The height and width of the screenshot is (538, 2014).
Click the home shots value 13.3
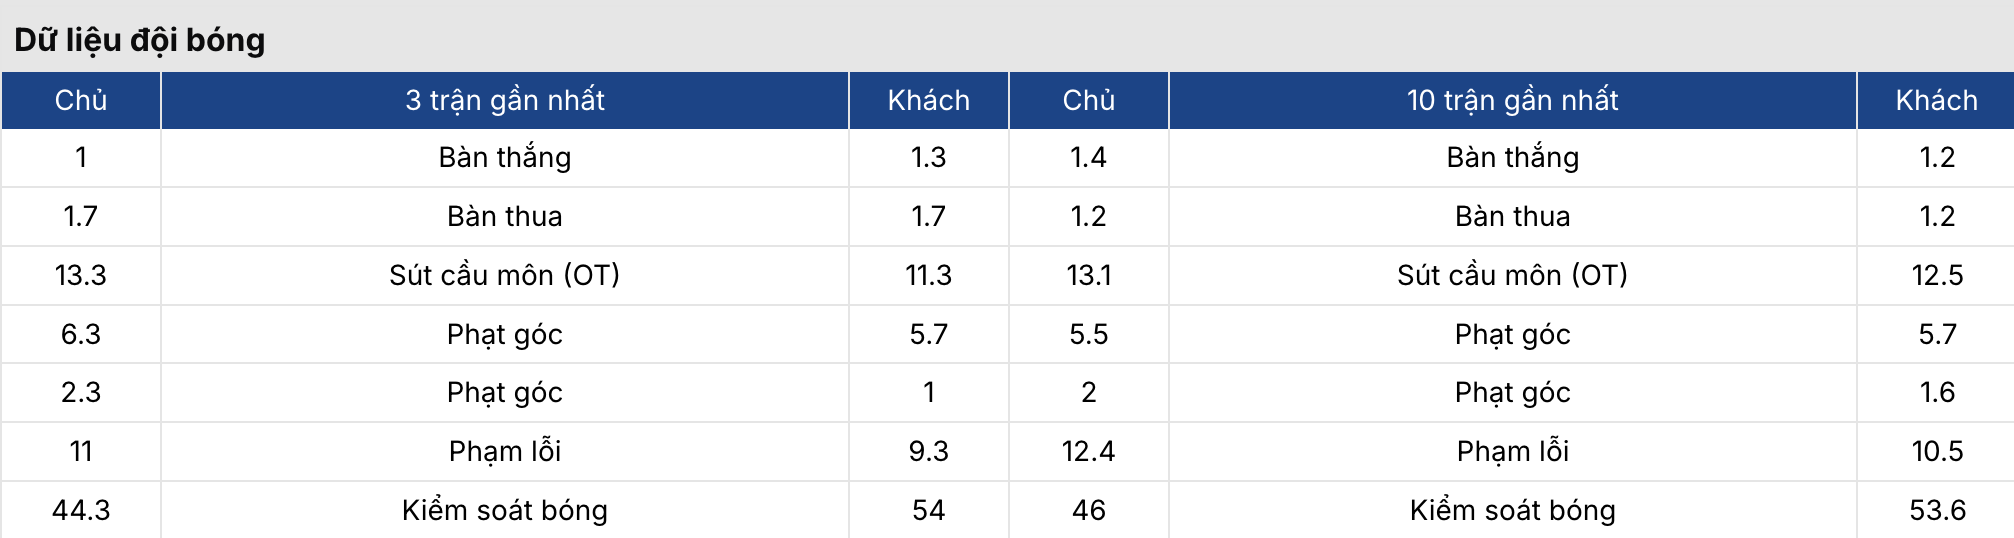coord(81,275)
